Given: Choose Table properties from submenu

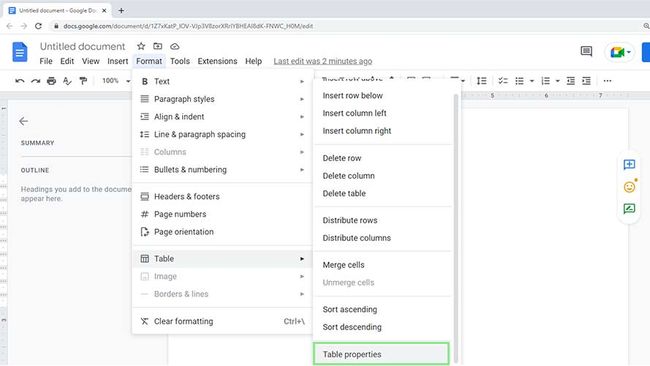Looking at the screenshot, I should point(381,354).
